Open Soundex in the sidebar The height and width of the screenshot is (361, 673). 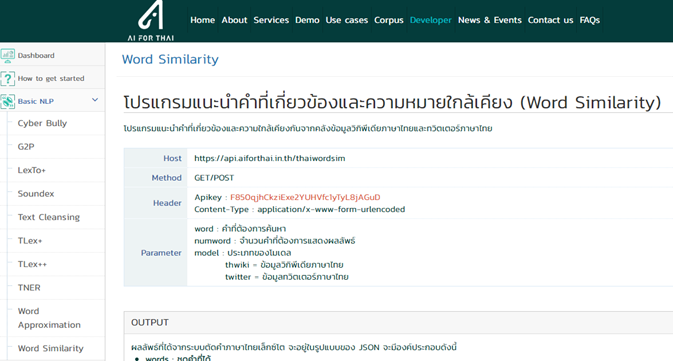click(x=36, y=194)
